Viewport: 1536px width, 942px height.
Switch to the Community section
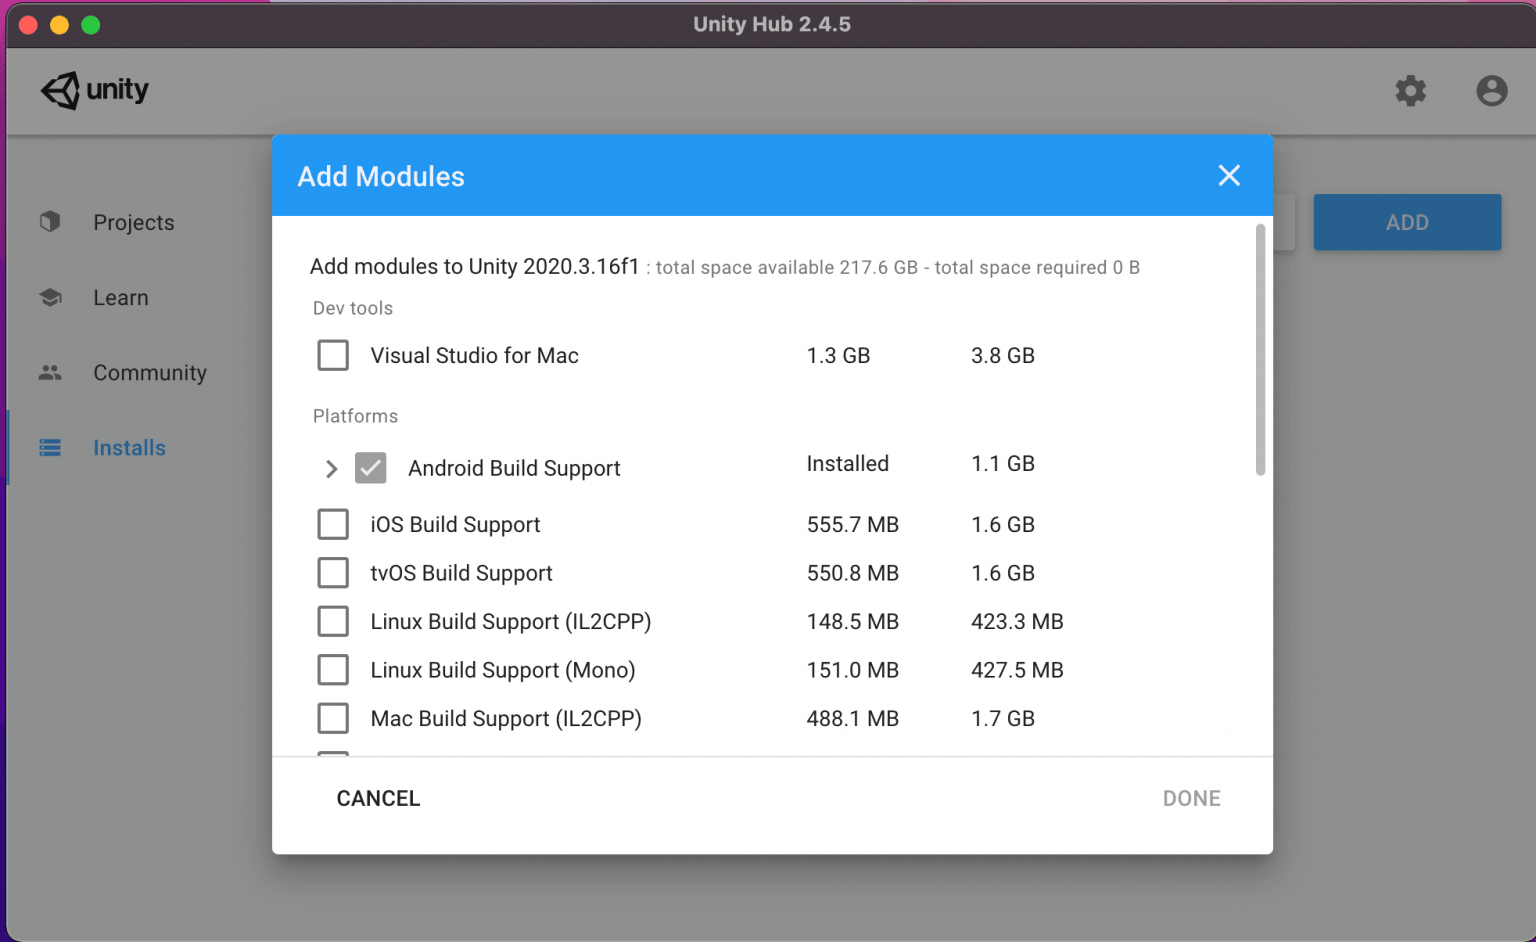[x=149, y=373]
